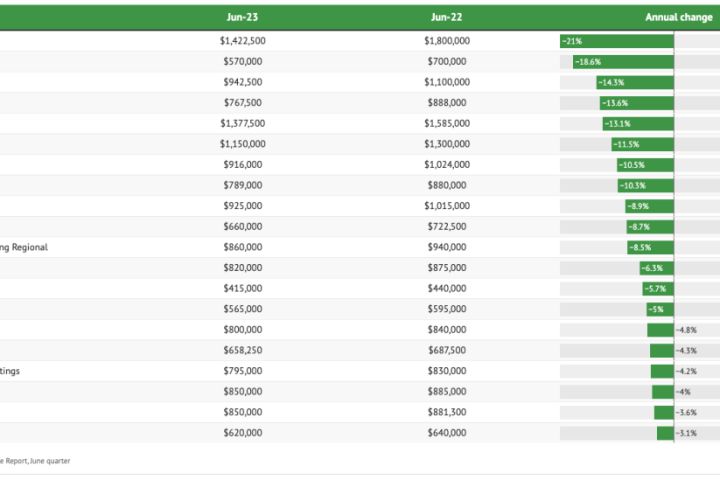Click the -6.3% annual change bar
720x480 pixels.
click(x=657, y=268)
